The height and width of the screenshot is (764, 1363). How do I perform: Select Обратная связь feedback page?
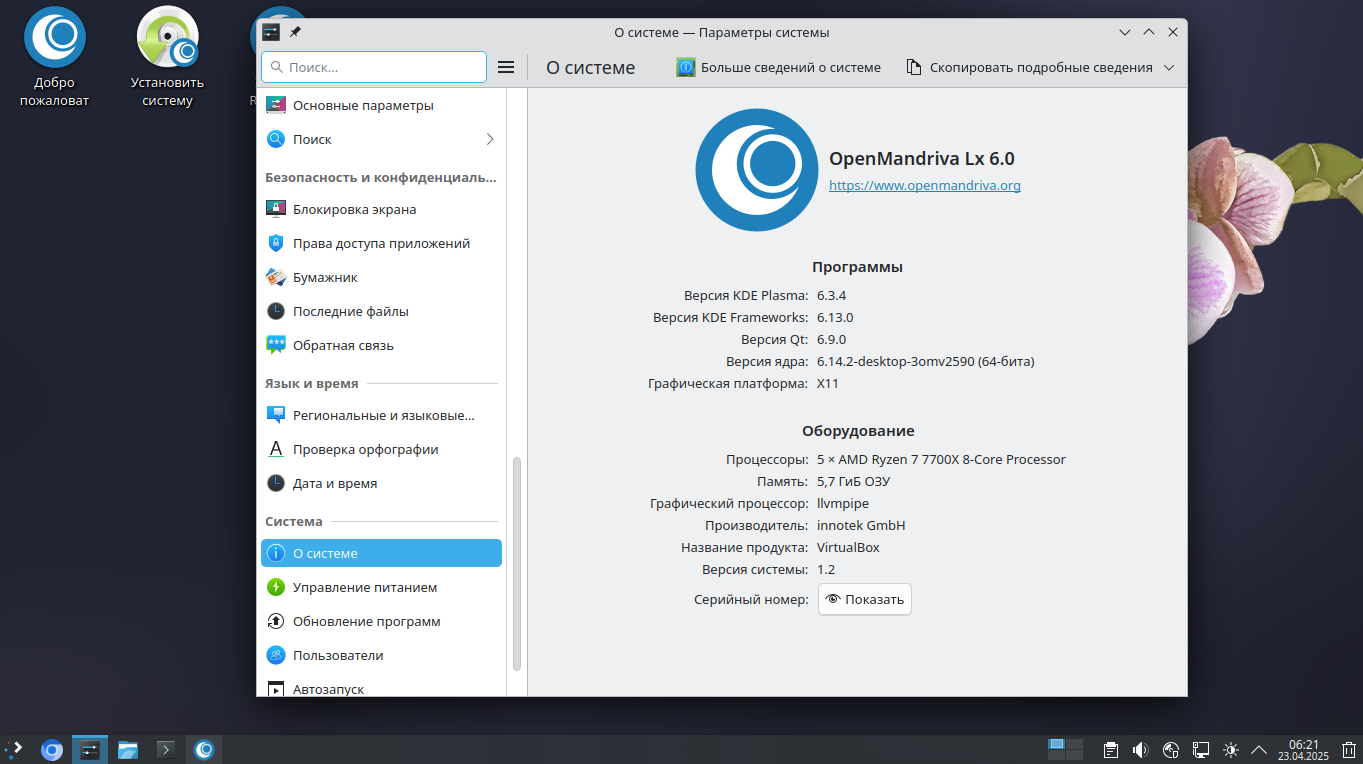tap(381, 345)
